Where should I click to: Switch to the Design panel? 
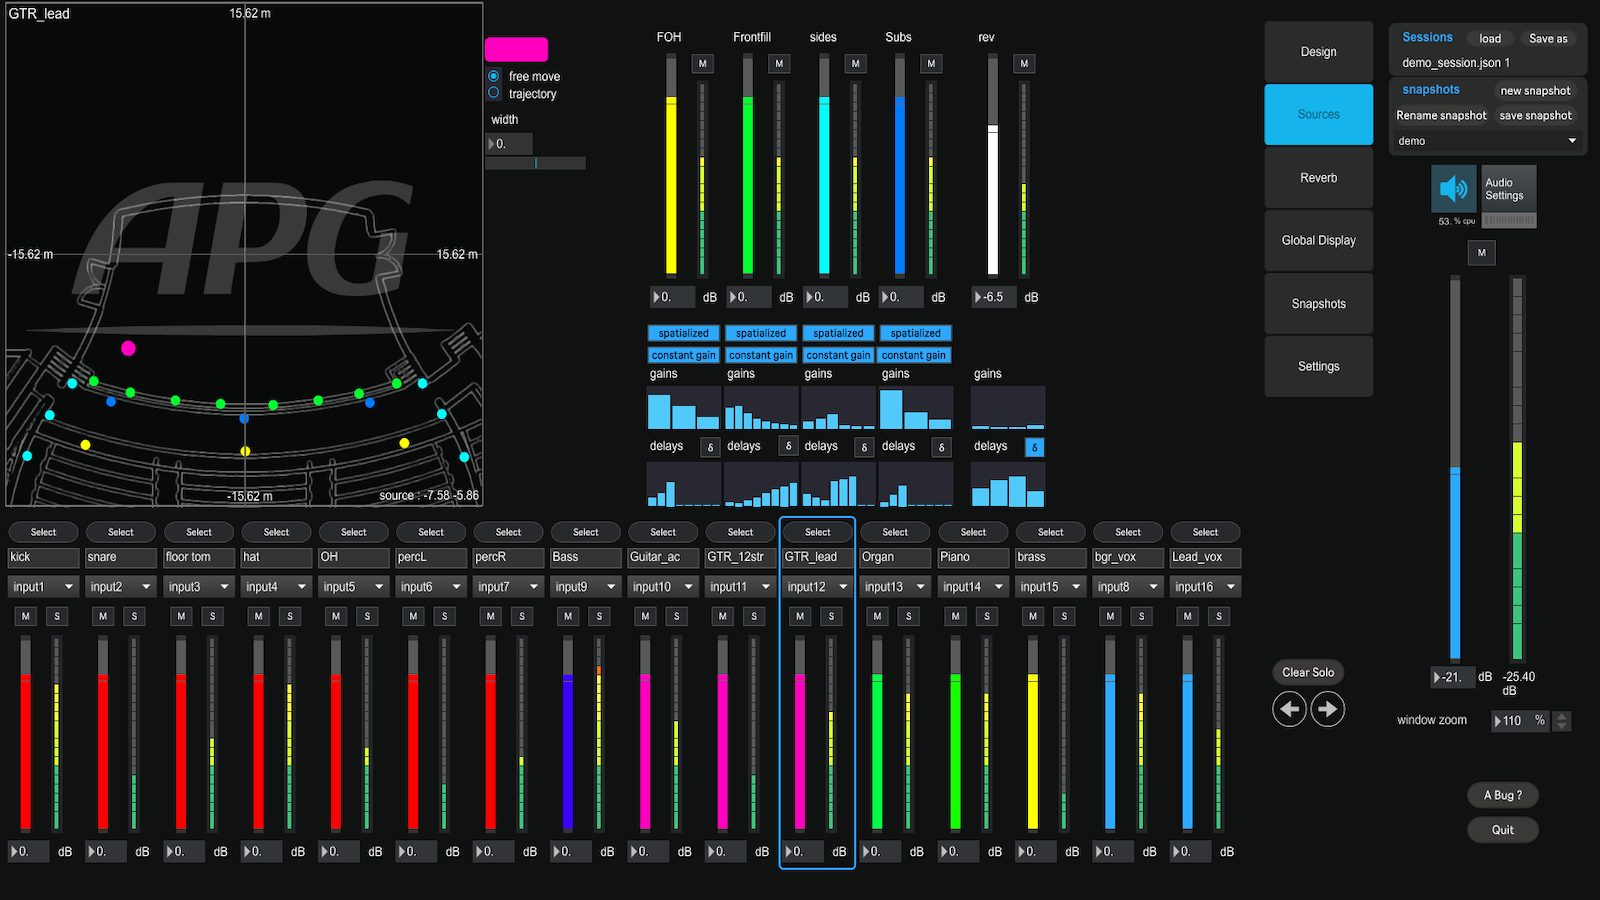coord(1318,51)
